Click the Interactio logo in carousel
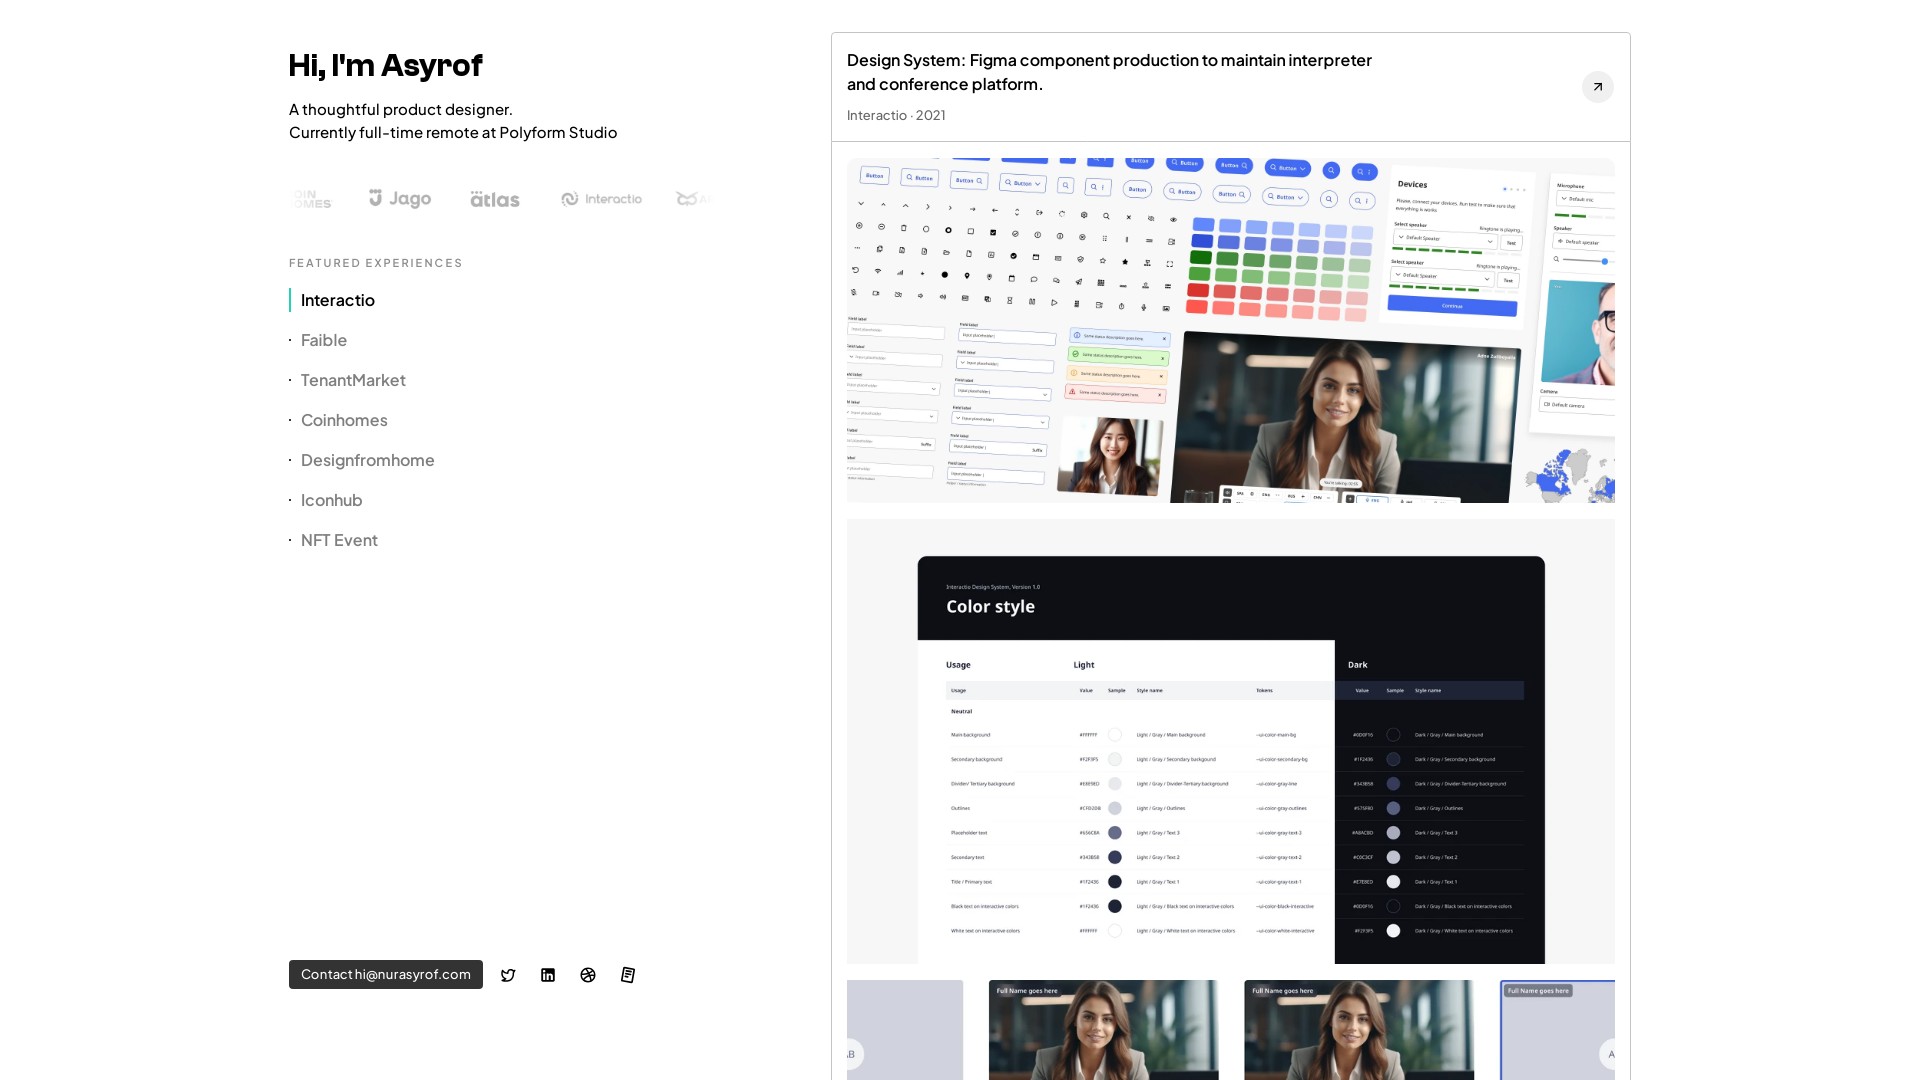1920x1080 pixels. pos(602,199)
